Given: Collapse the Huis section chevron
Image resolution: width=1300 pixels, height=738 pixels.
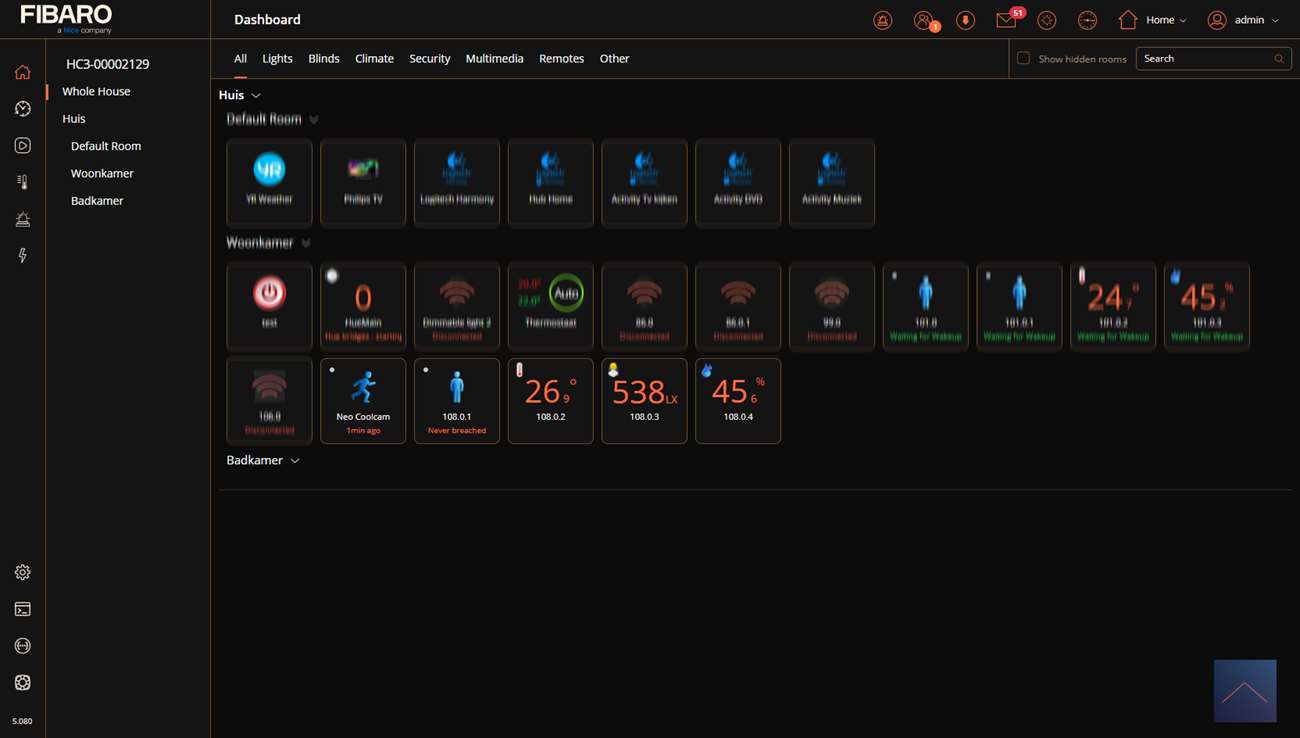Looking at the screenshot, I should pyautogui.click(x=256, y=96).
